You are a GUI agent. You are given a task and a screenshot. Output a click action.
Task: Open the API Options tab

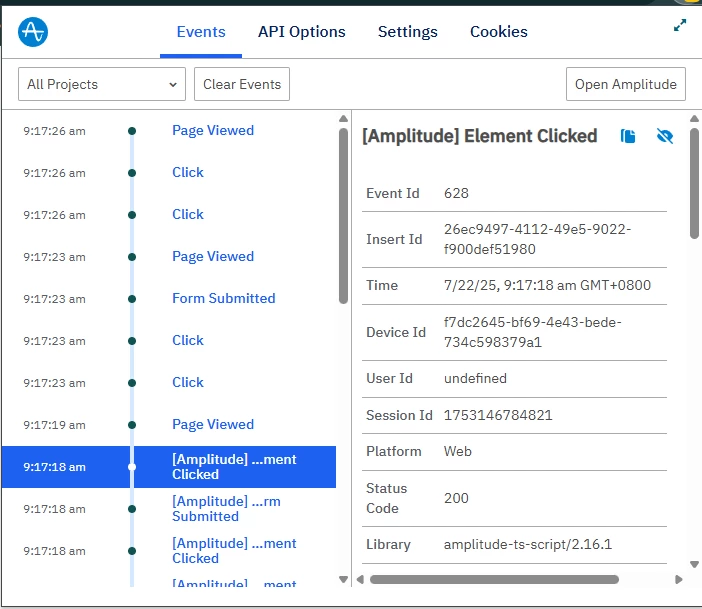coord(301,32)
